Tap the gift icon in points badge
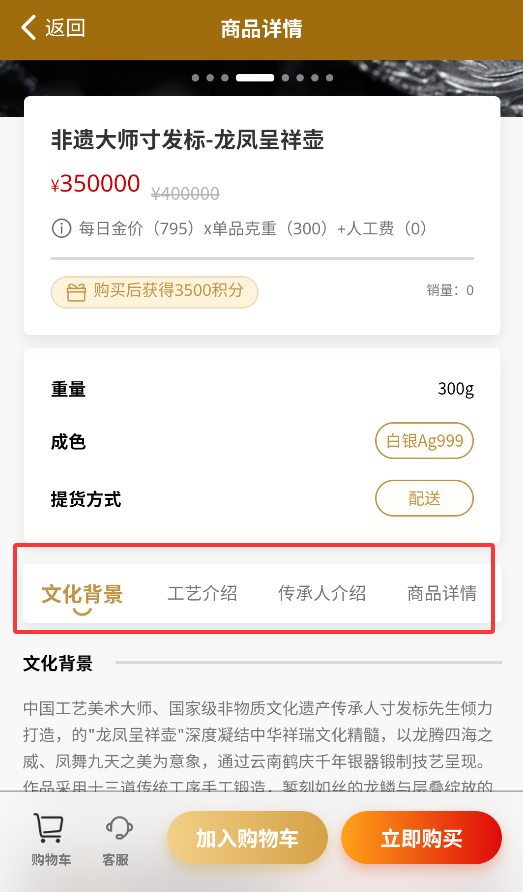The width and height of the screenshot is (523, 892). [x=76, y=292]
